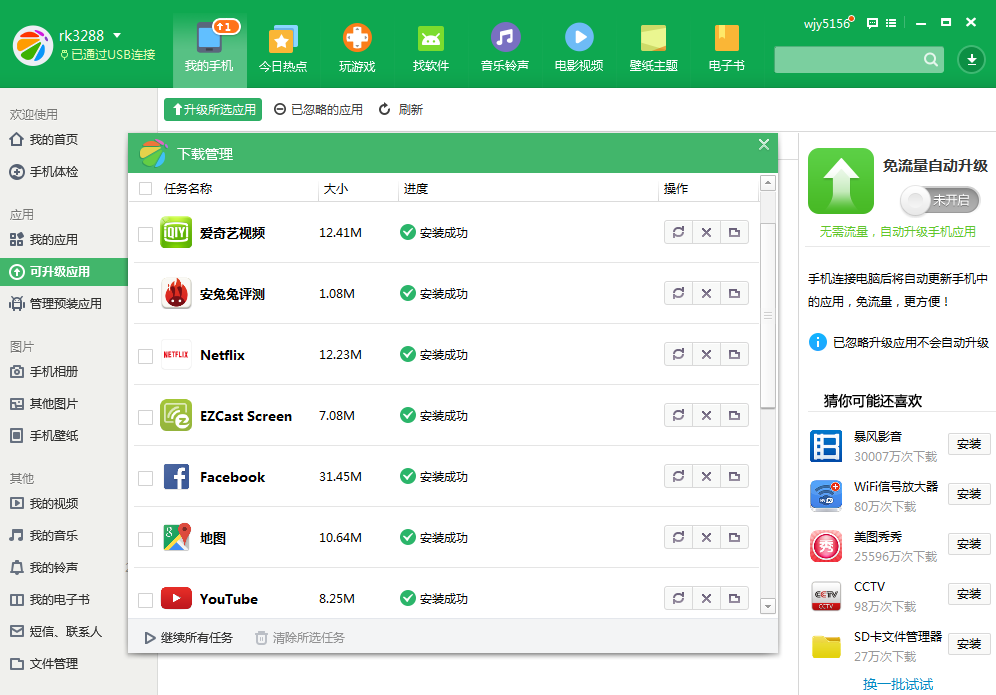Open 我的视频 in sidebar
The image size is (996, 695).
[x=44, y=503]
